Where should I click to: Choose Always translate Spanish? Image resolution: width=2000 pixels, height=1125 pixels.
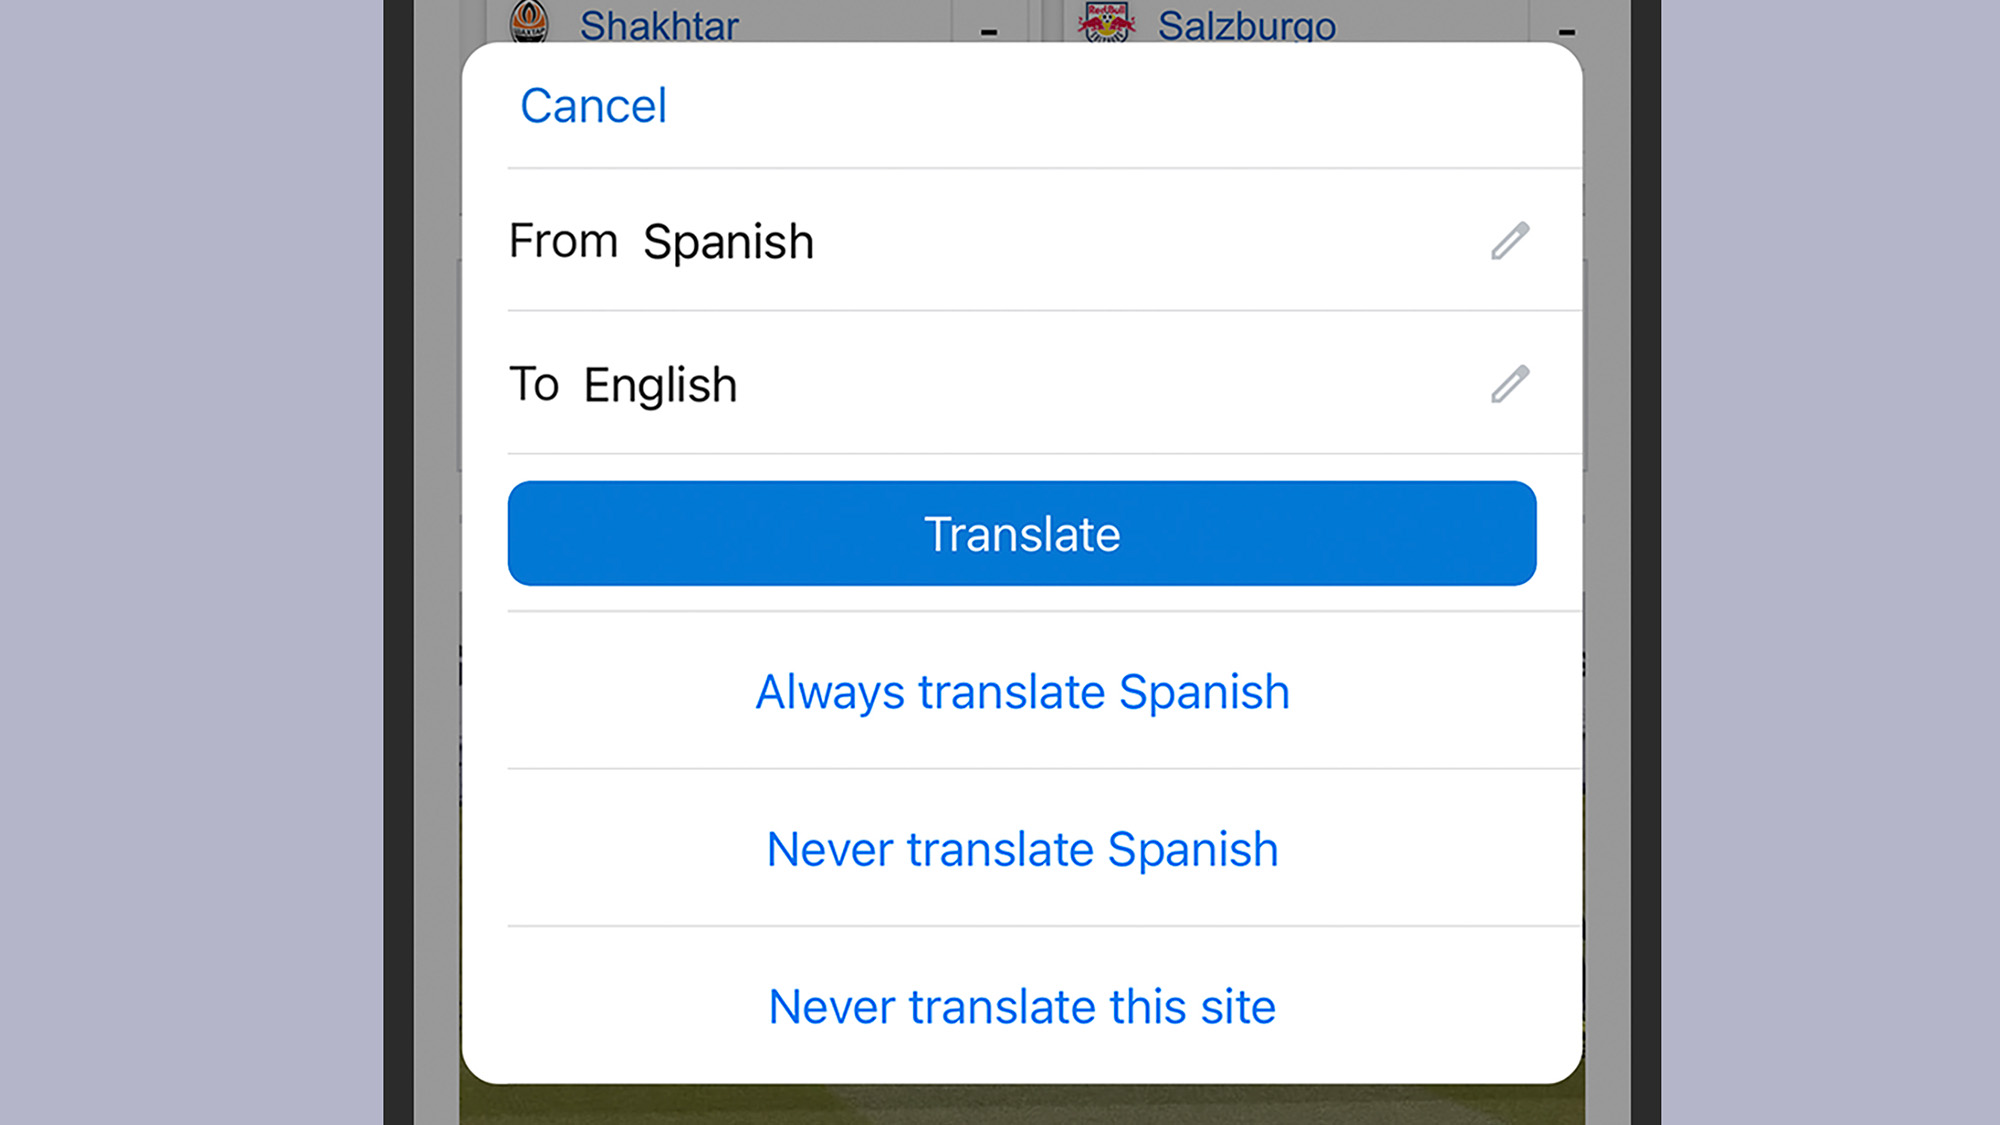pyautogui.click(x=1022, y=692)
